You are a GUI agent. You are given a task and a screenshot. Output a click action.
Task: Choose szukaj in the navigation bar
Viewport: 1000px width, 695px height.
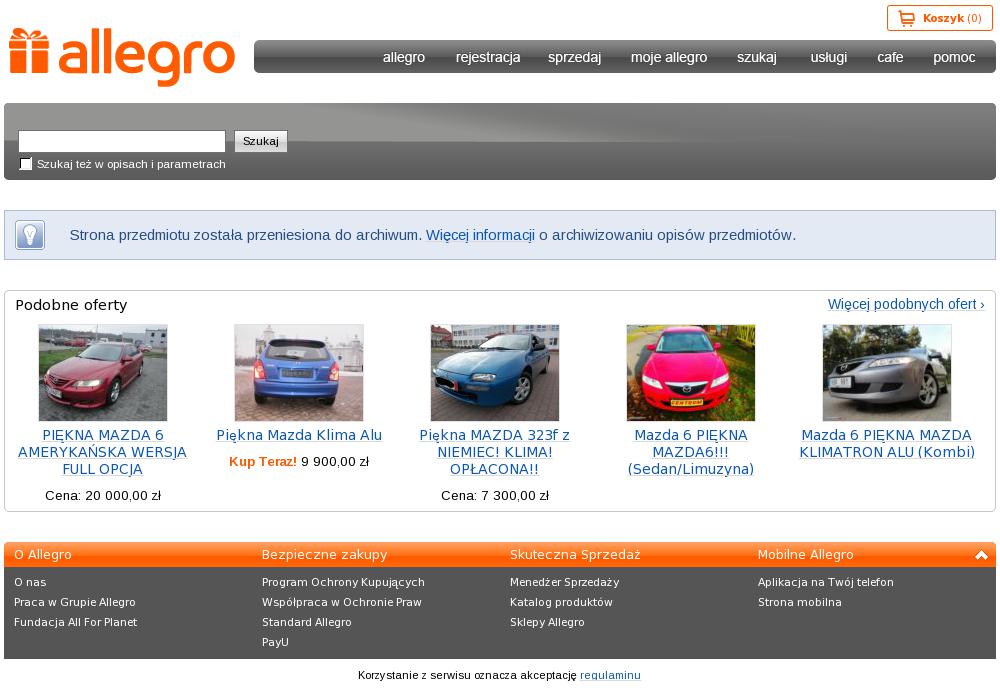click(757, 57)
